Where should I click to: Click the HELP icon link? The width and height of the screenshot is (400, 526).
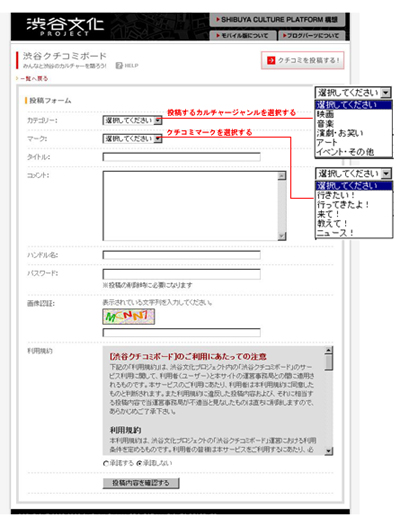pyautogui.click(x=127, y=65)
